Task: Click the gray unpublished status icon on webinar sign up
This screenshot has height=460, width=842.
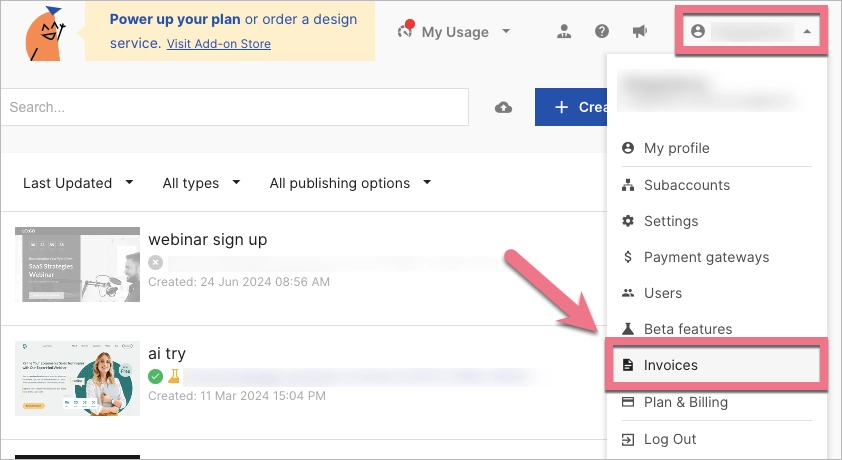Action: pos(155,263)
